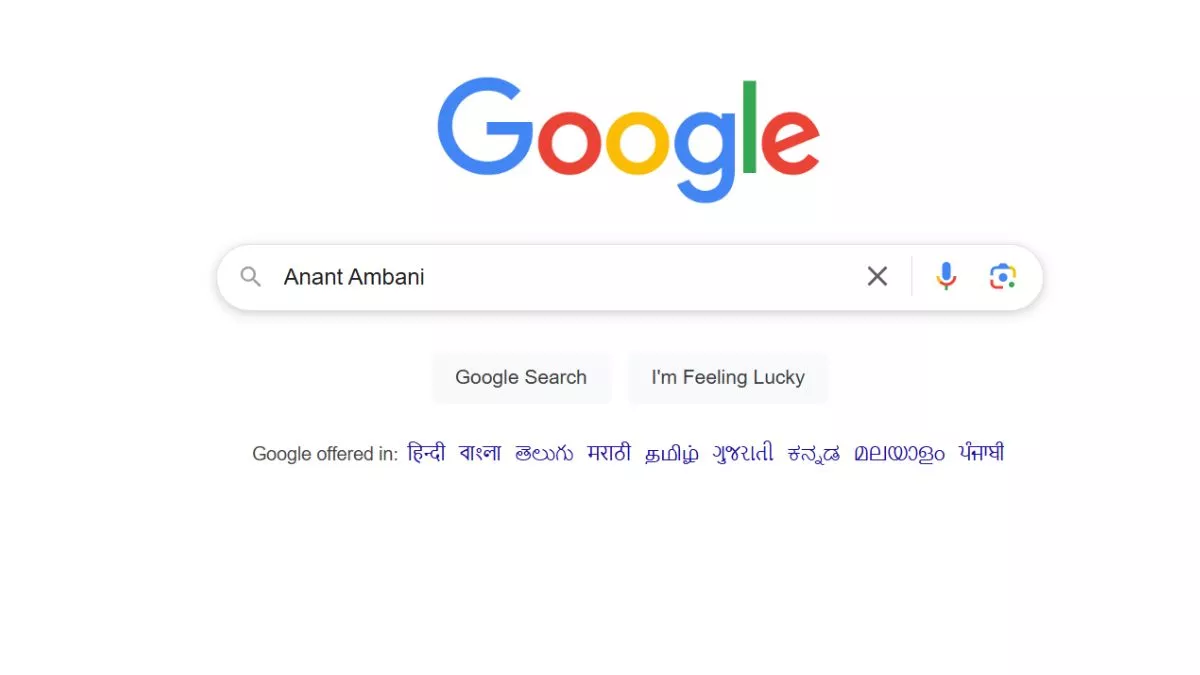
Task: Select the Bengali (বাংলা) language link
Action: point(480,453)
